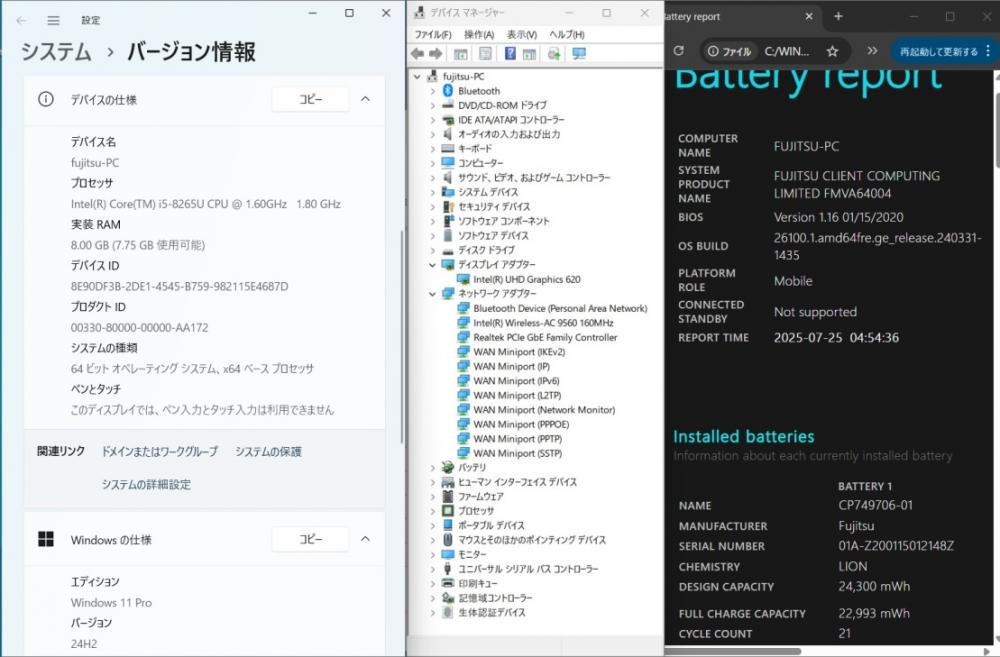Image resolution: width=1000 pixels, height=657 pixels.
Task: Select WAN Miniport (IKEv2) item
Action: click(519, 351)
